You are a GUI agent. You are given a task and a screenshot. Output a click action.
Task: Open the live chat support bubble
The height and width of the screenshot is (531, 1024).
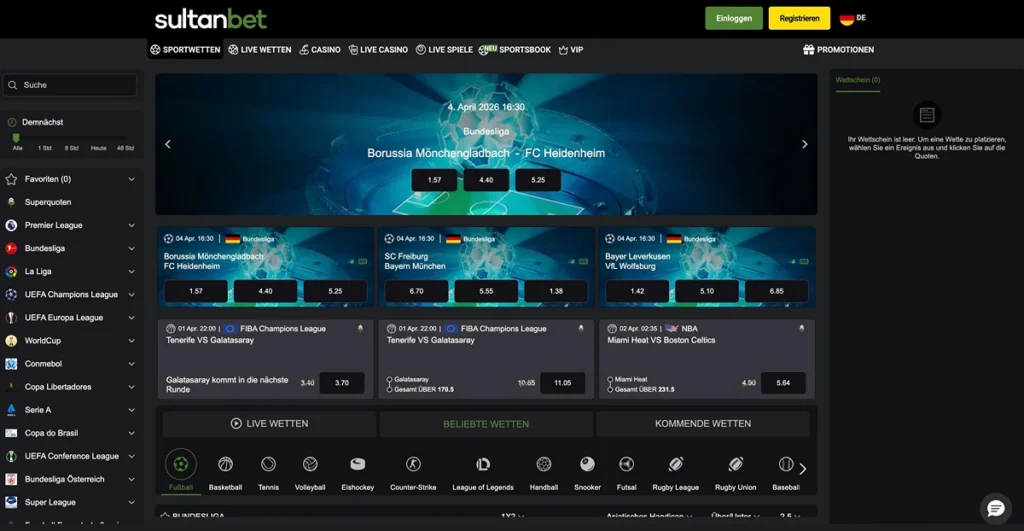995,508
